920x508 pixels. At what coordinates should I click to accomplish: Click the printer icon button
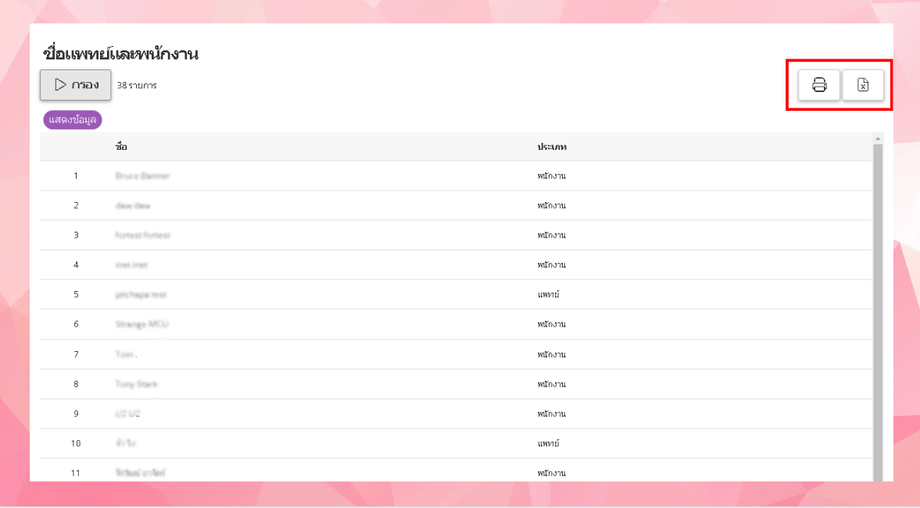coord(819,85)
